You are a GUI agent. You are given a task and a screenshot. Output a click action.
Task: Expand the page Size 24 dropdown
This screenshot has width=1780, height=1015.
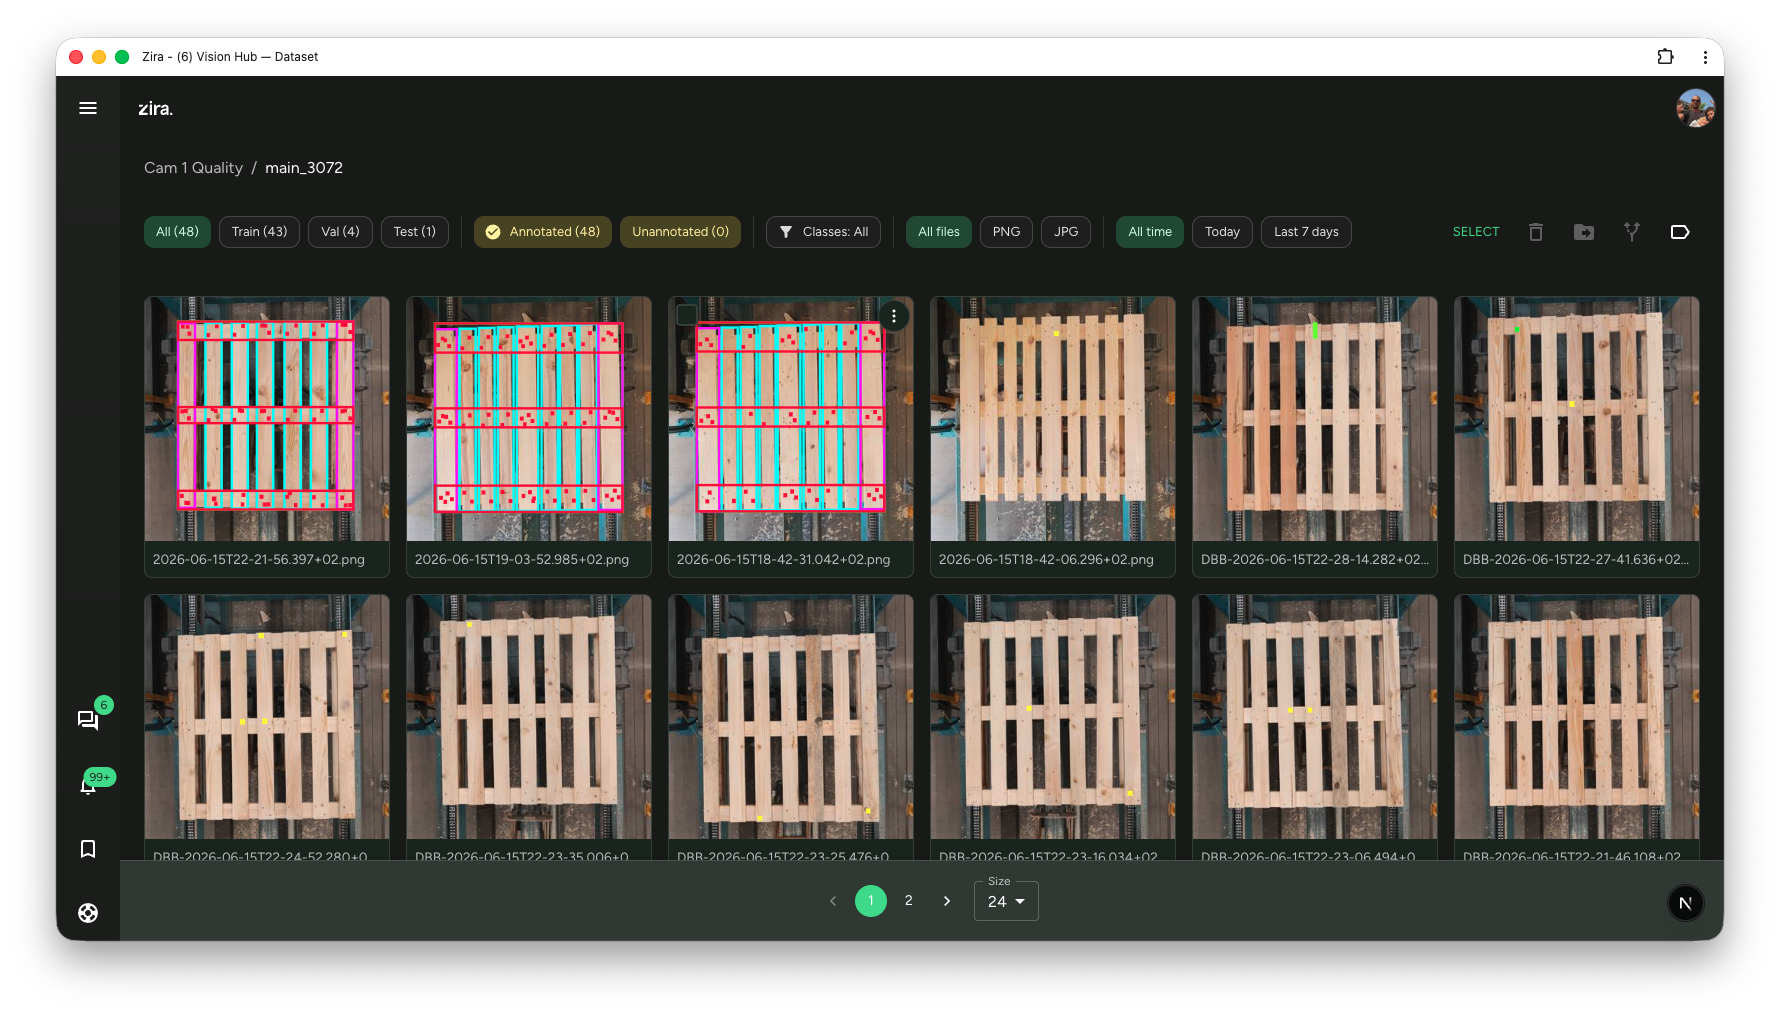(1006, 900)
